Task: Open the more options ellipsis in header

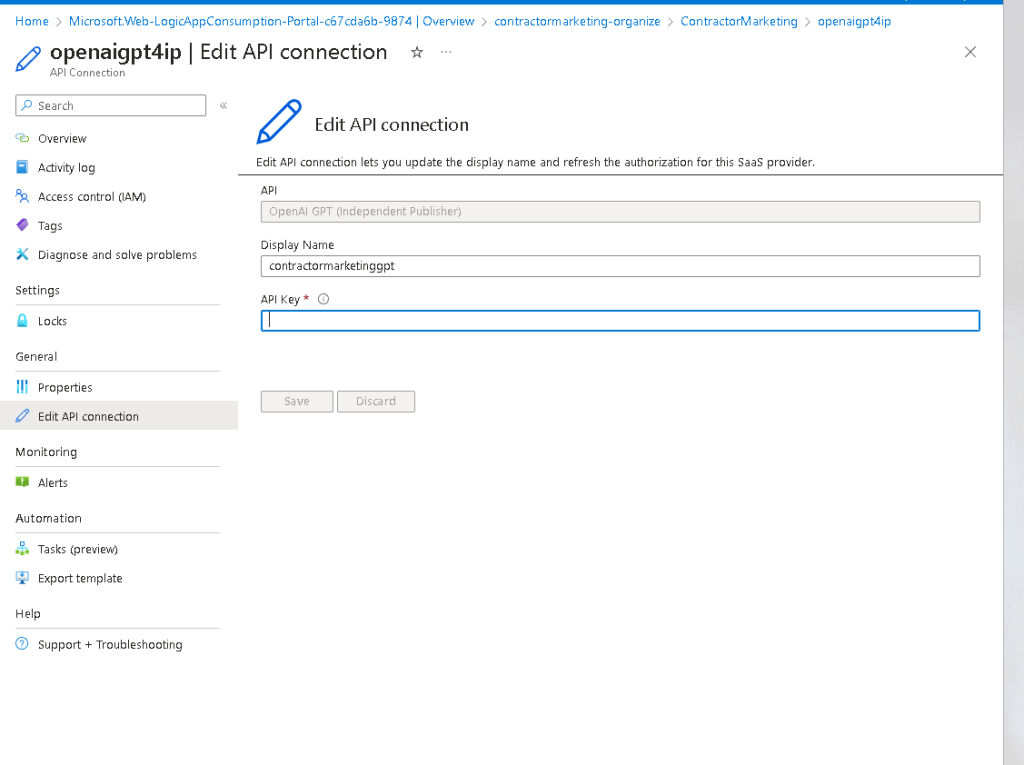Action: (x=446, y=52)
